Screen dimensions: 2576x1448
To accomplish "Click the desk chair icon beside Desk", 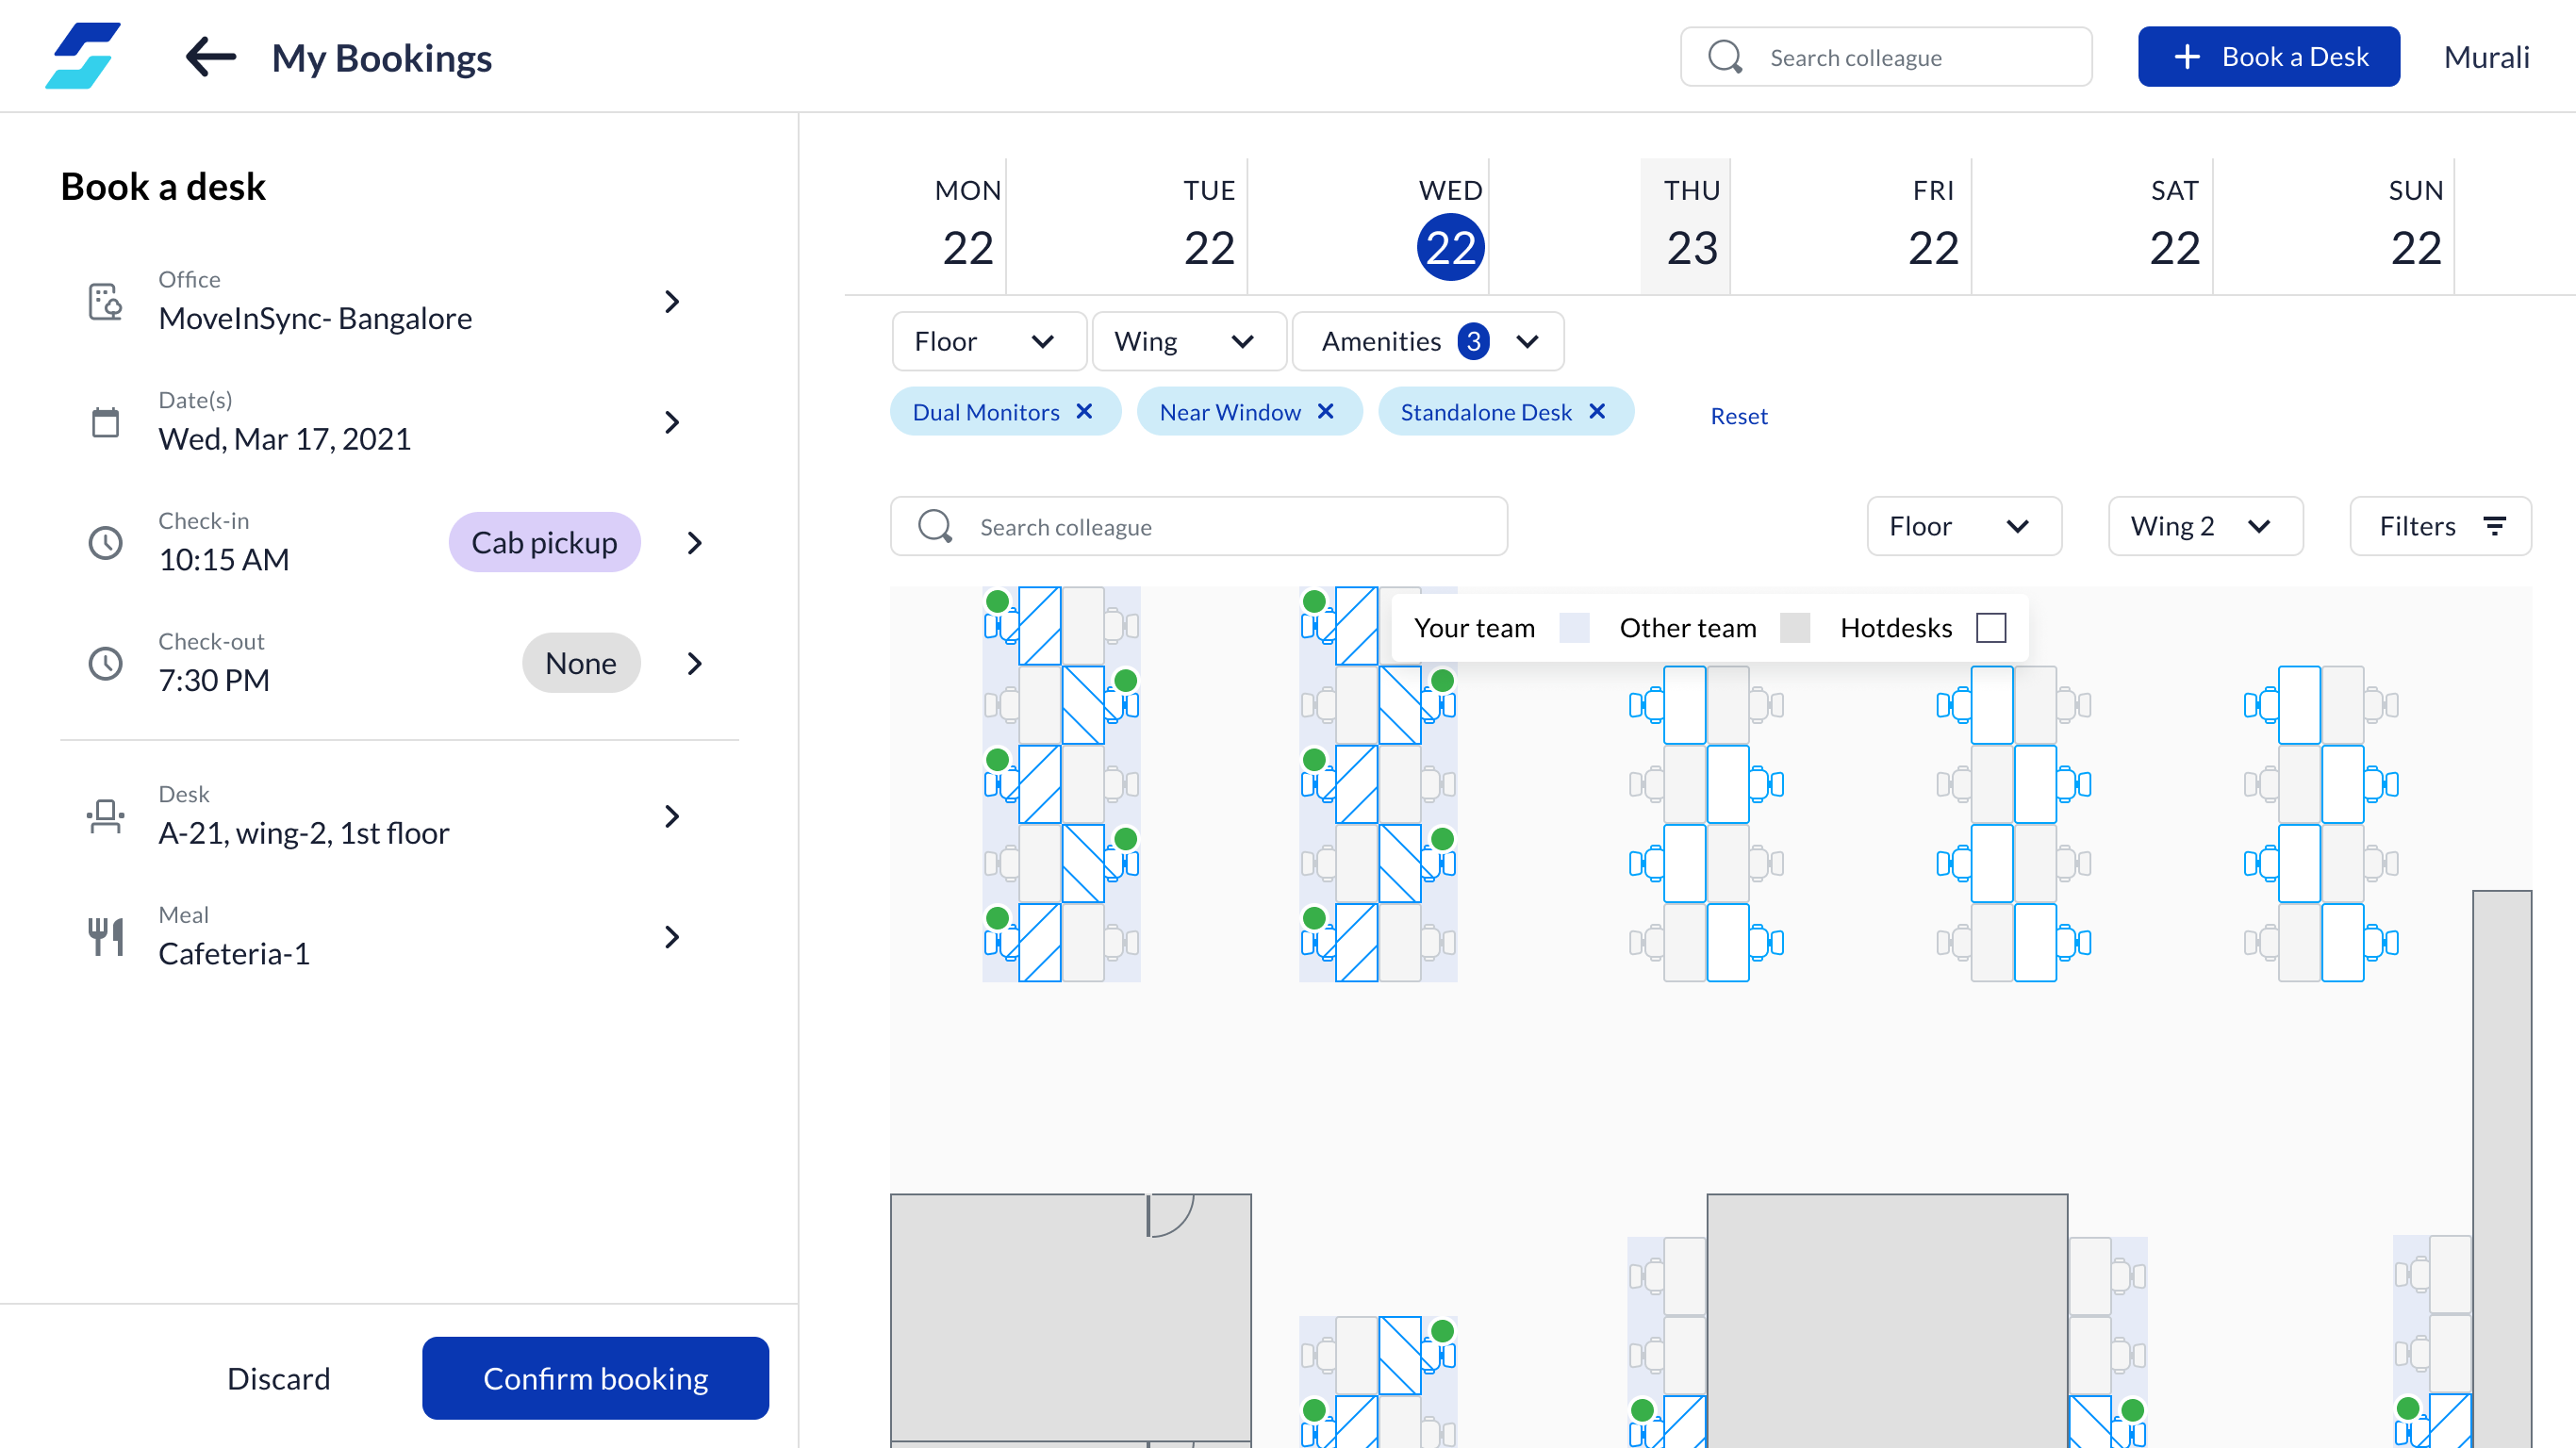I will pos(105,816).
